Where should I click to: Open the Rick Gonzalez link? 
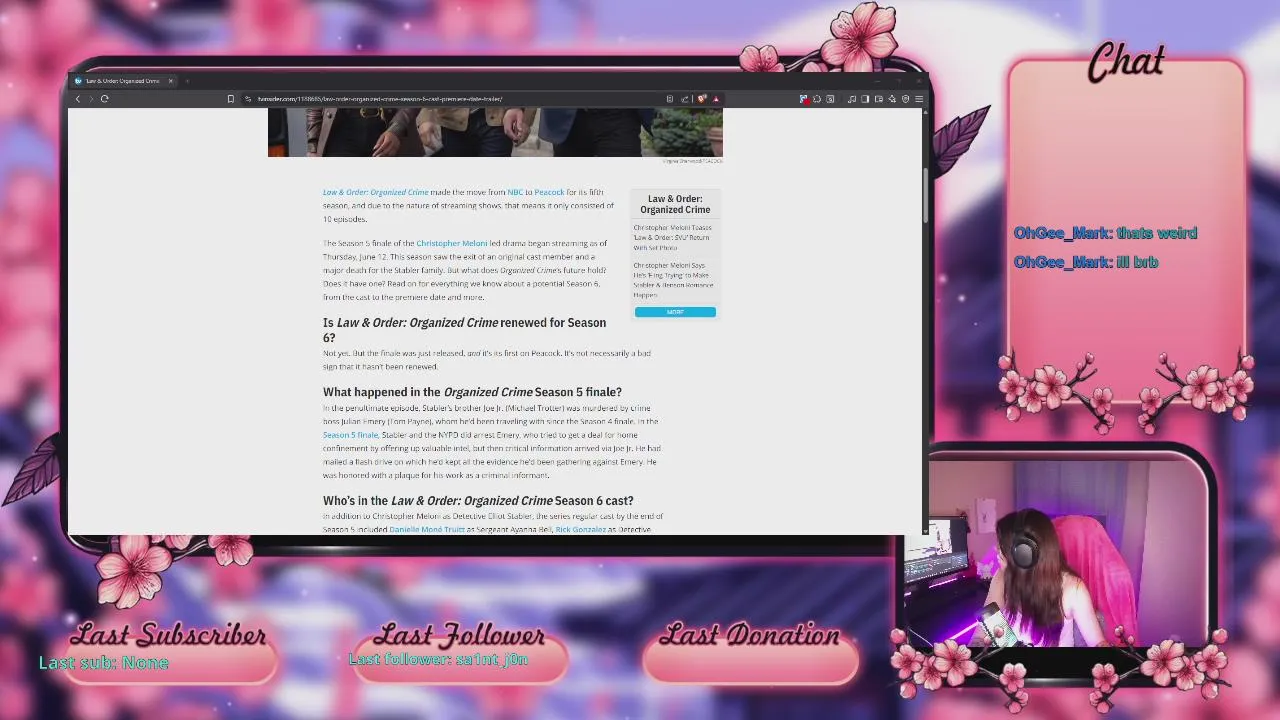581,529
